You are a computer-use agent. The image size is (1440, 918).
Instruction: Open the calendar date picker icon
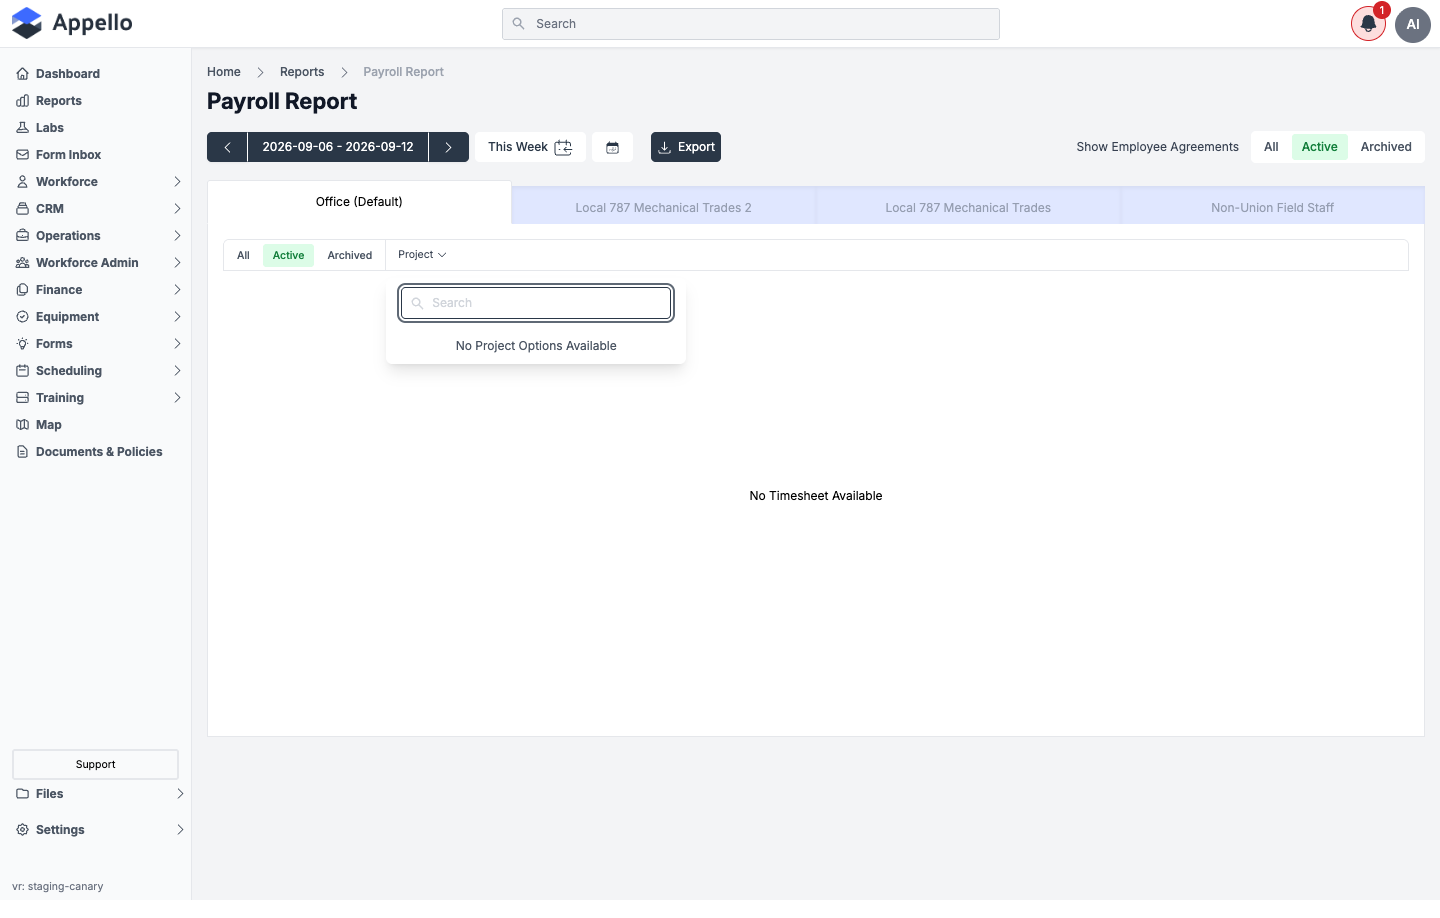tap(613, 147)
